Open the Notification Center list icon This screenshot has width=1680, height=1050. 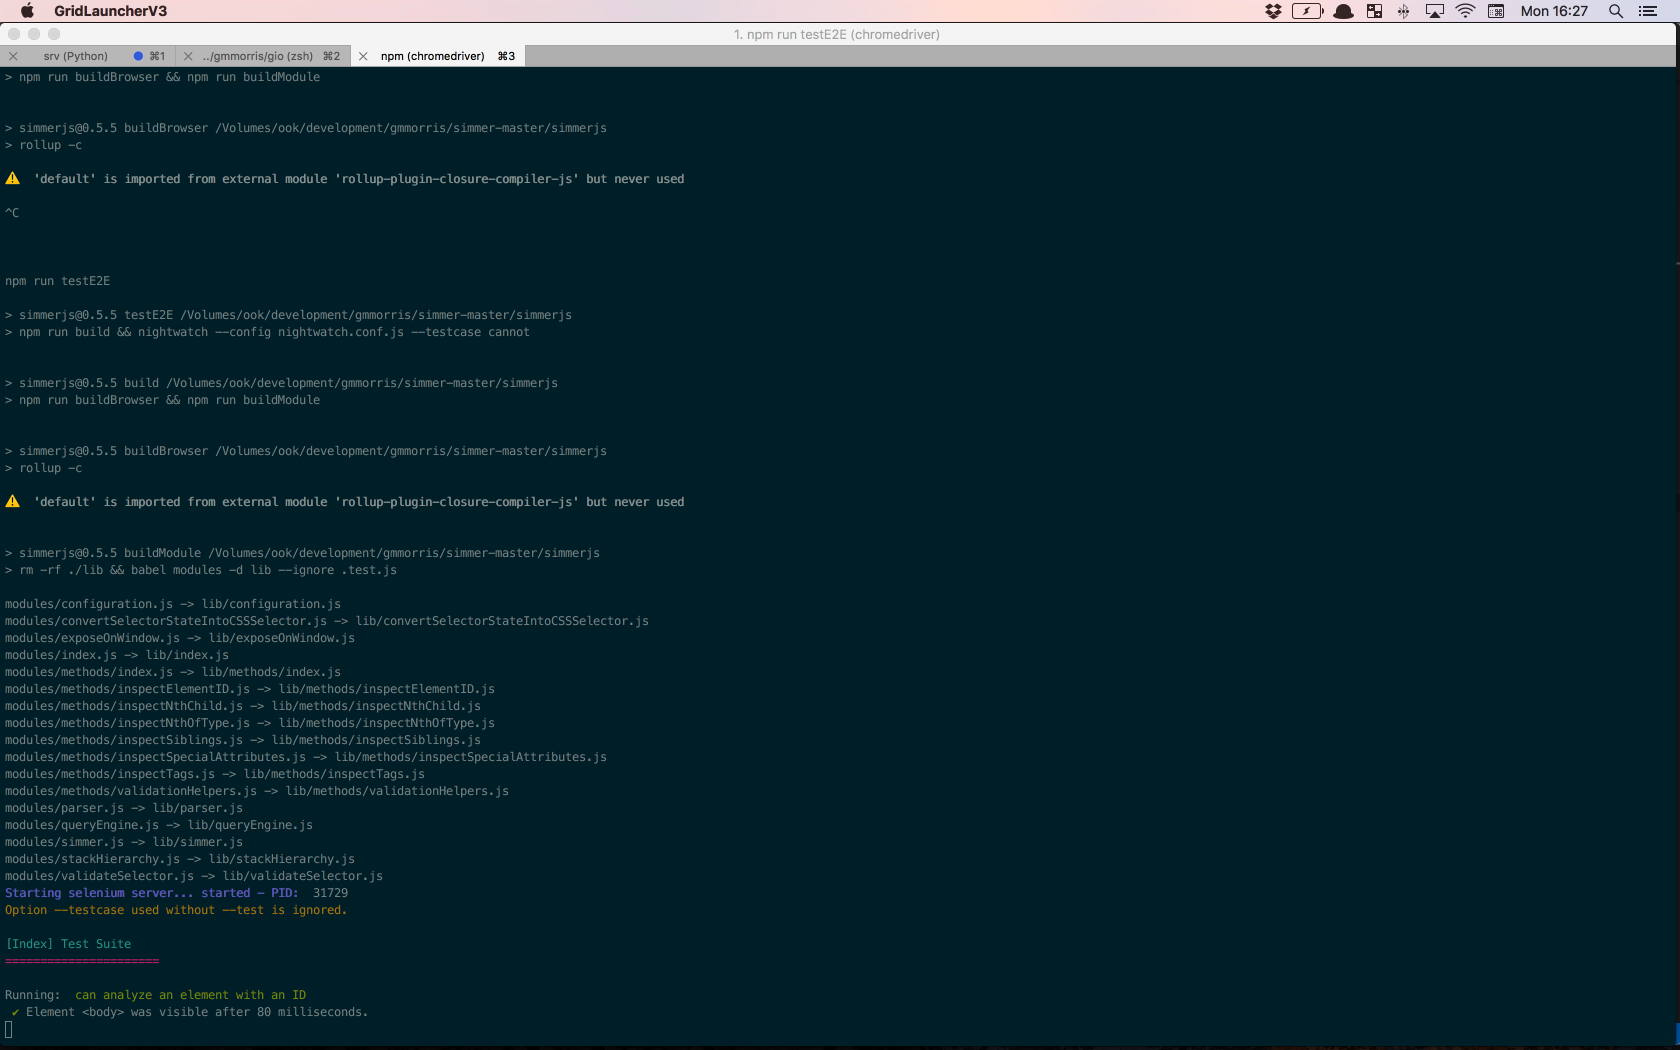1648,11
